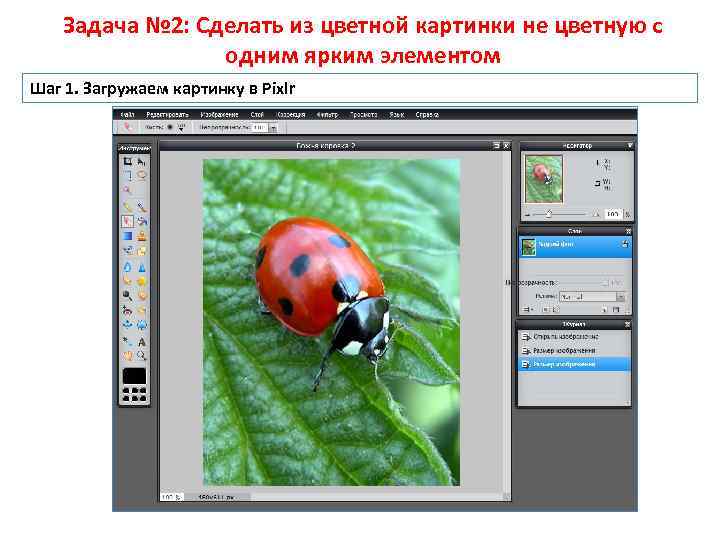Image resolution: width=720 pixels, height=540 pixels.
Task: Open the Изображение menu
Action: click(219, 114)
